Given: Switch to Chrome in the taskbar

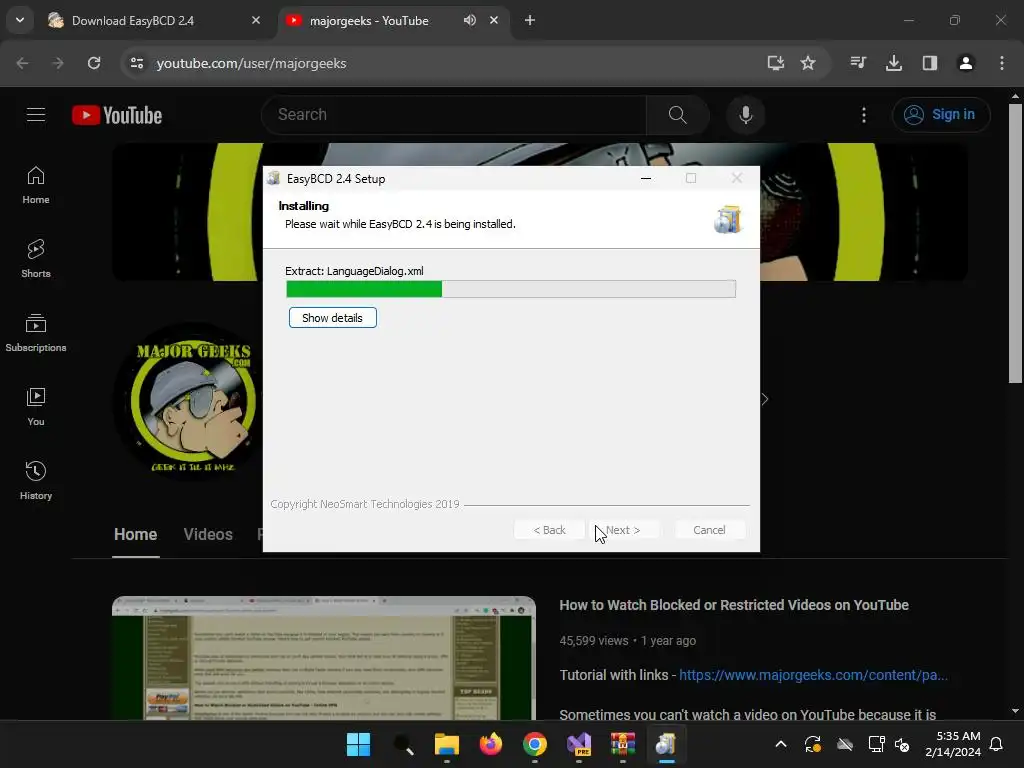Looking at the screenshot, I should [x=535, y=744].
